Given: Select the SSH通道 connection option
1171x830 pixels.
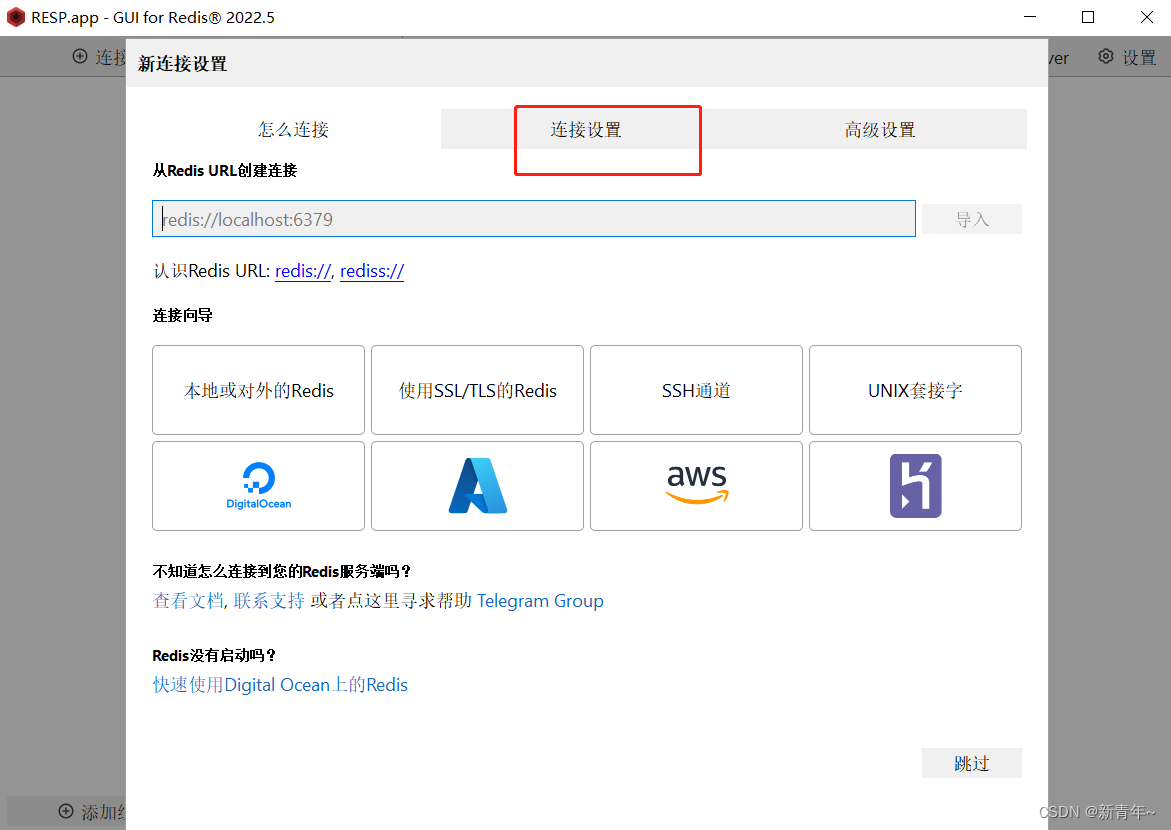Looking at the screenshot, I should click(696, 390).
